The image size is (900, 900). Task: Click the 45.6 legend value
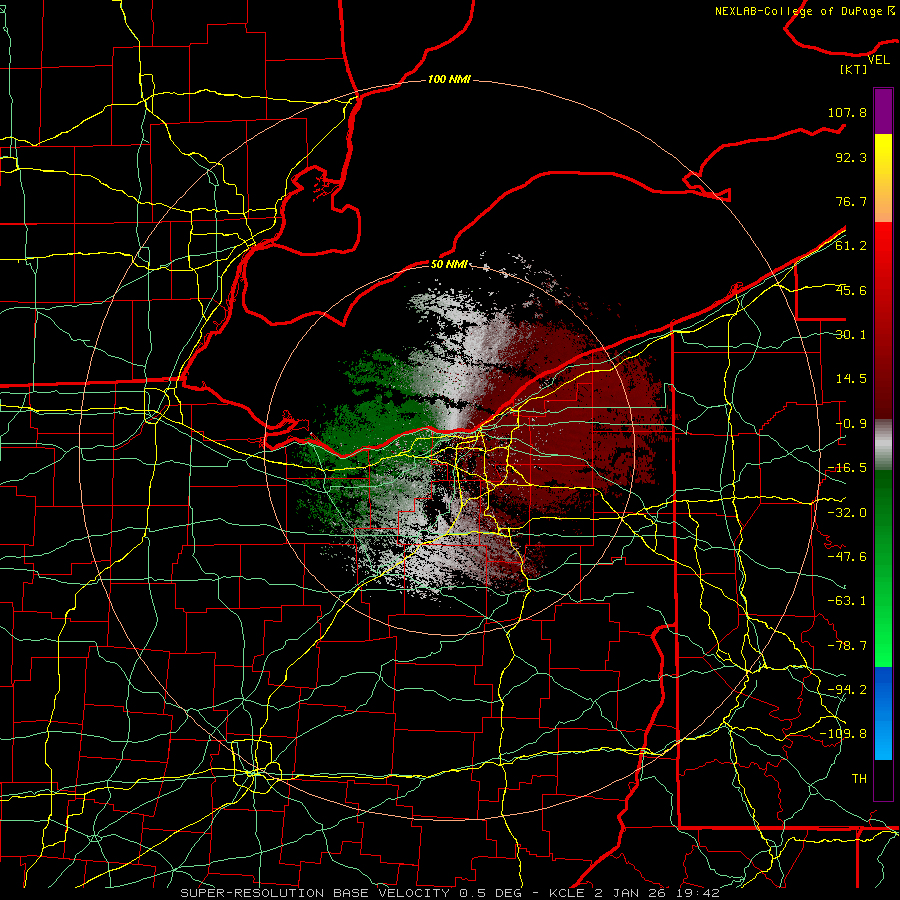(x=851, y=290)
